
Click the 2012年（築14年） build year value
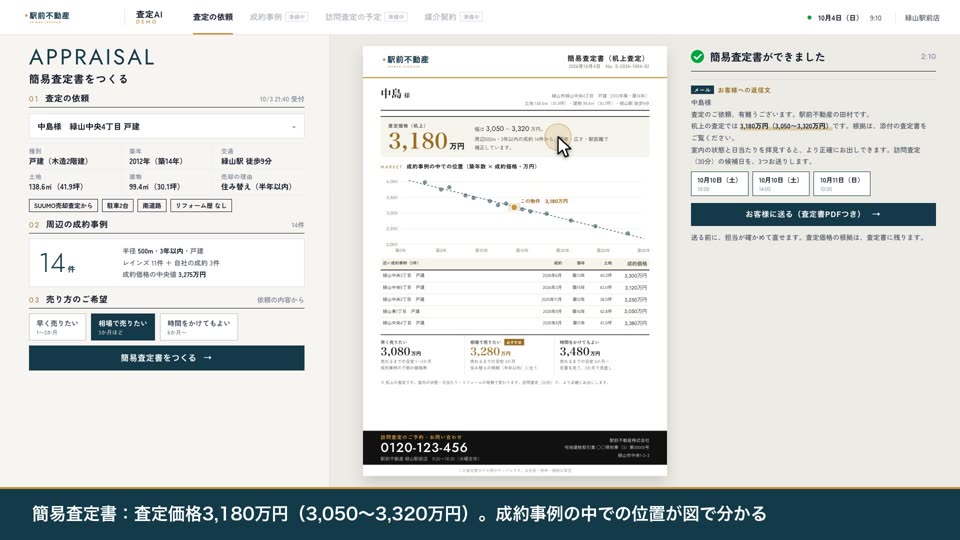(156, 162)
